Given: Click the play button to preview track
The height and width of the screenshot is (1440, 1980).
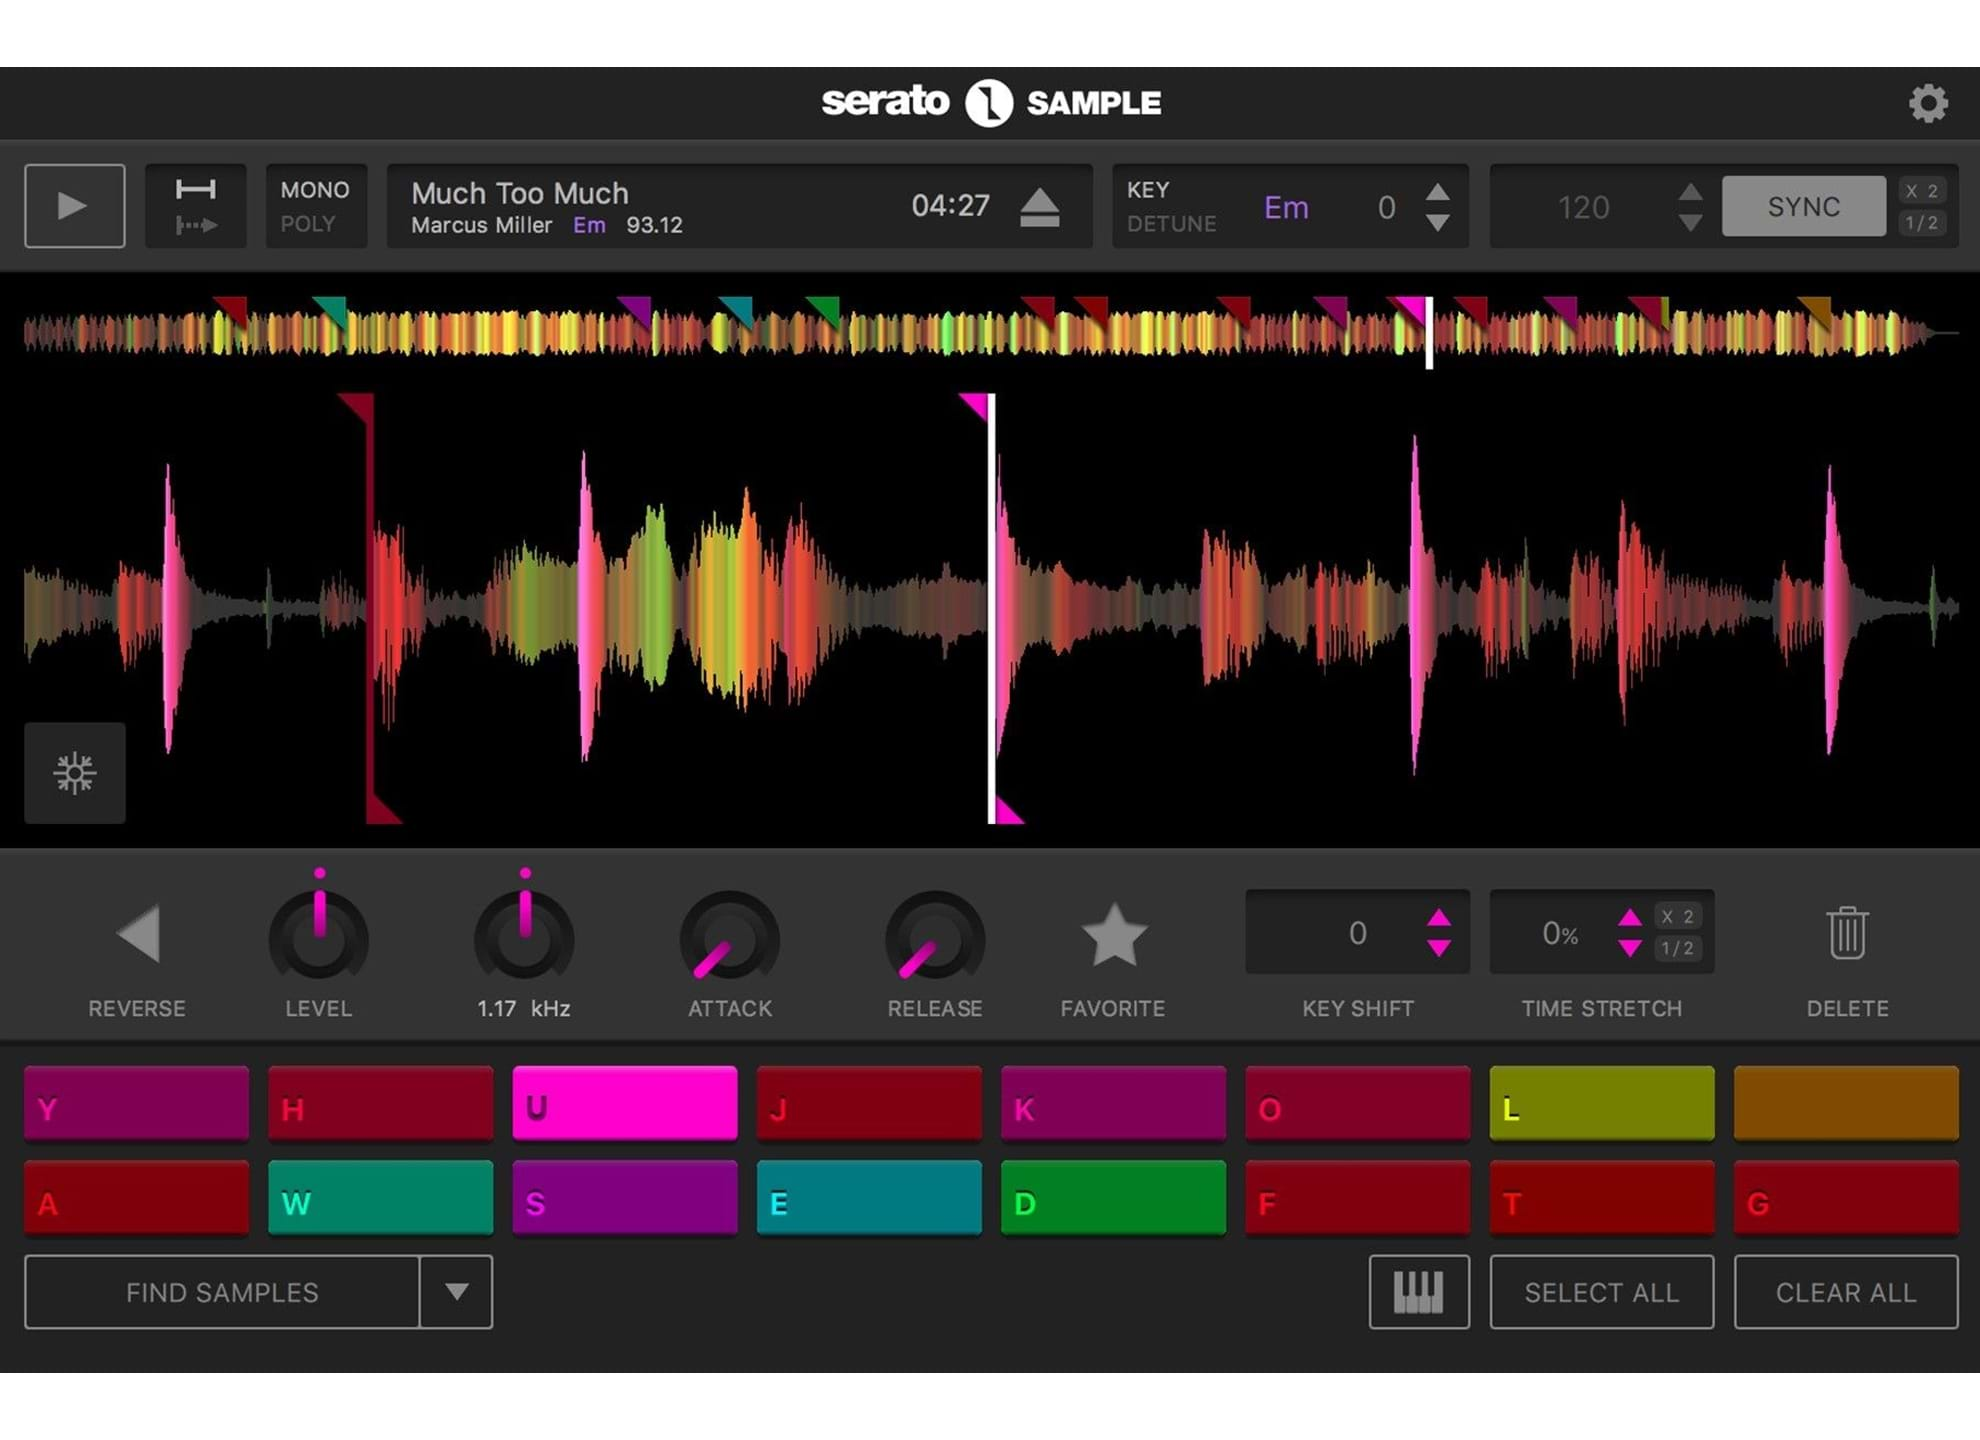Looking at the screenshot, I should 75,204.
